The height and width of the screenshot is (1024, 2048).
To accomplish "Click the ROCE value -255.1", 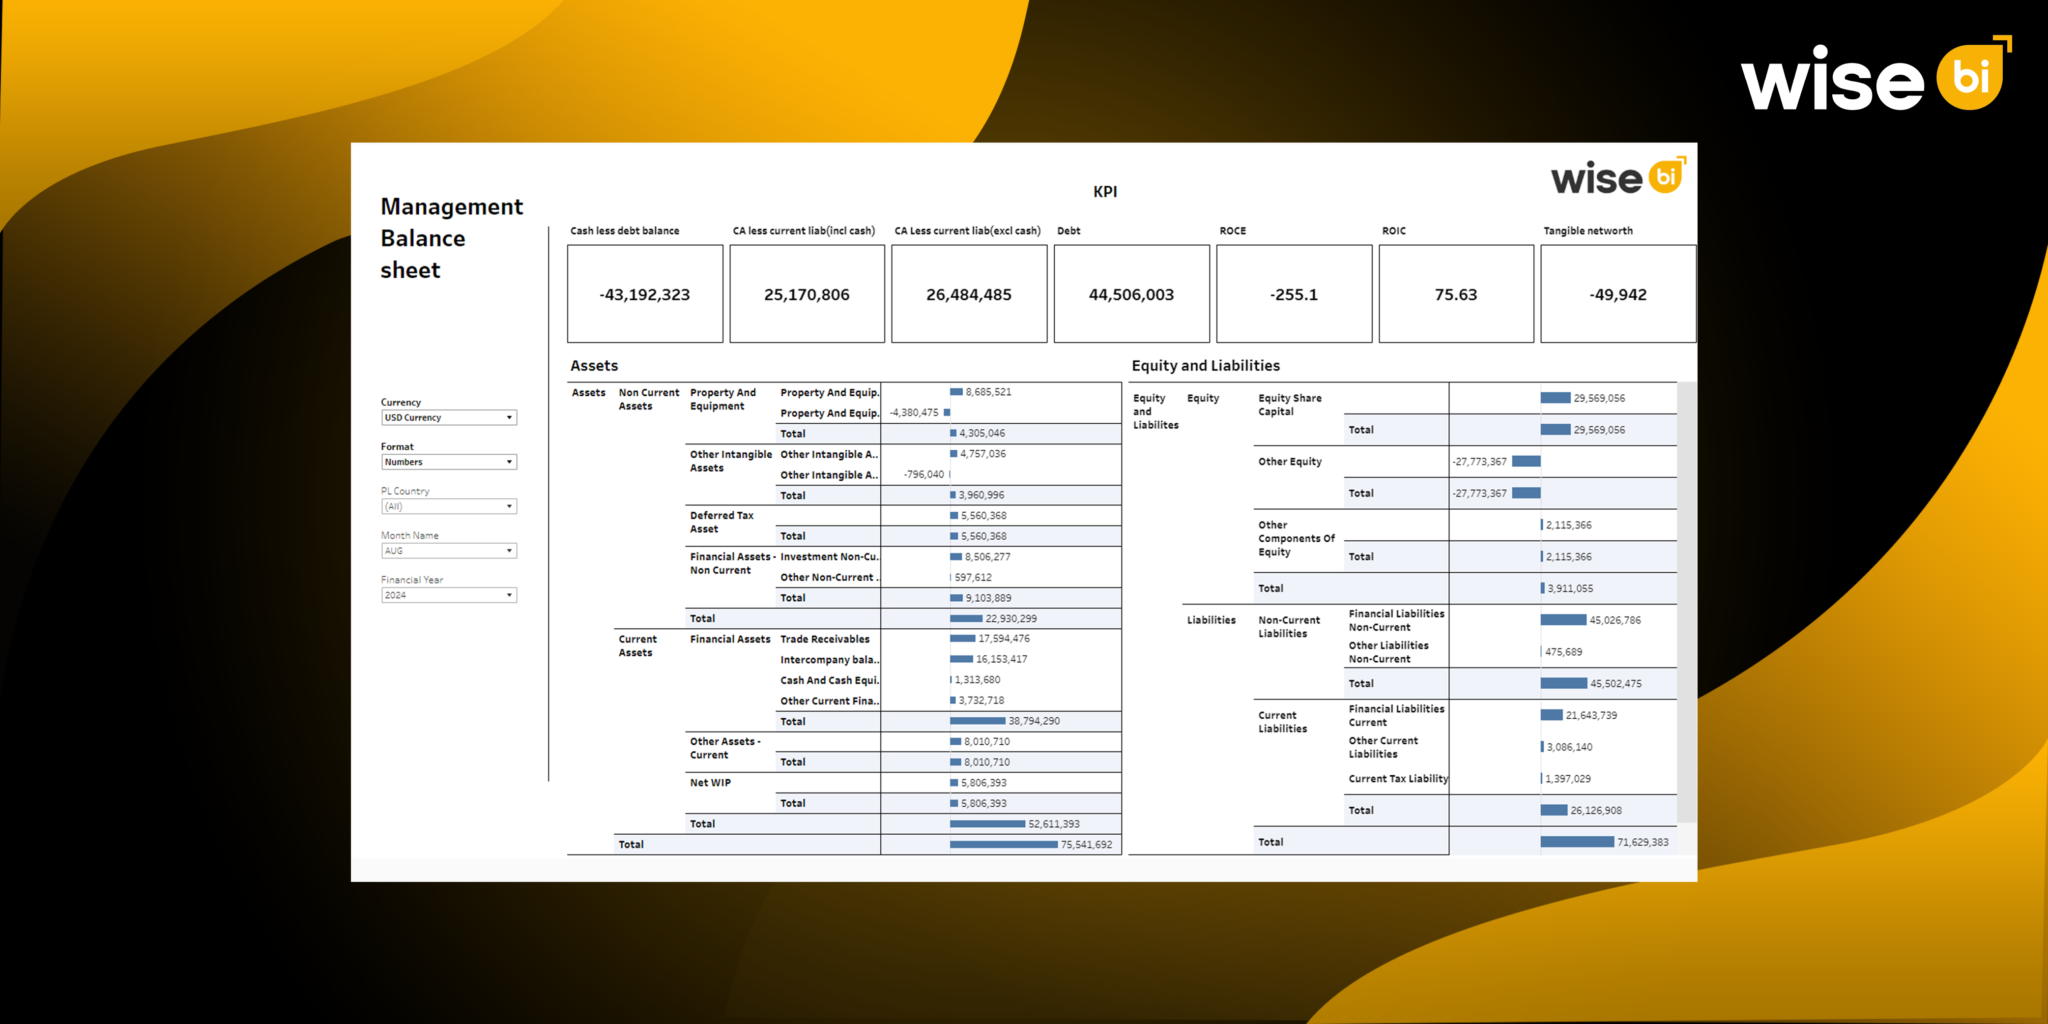I will click(1293, 295).
